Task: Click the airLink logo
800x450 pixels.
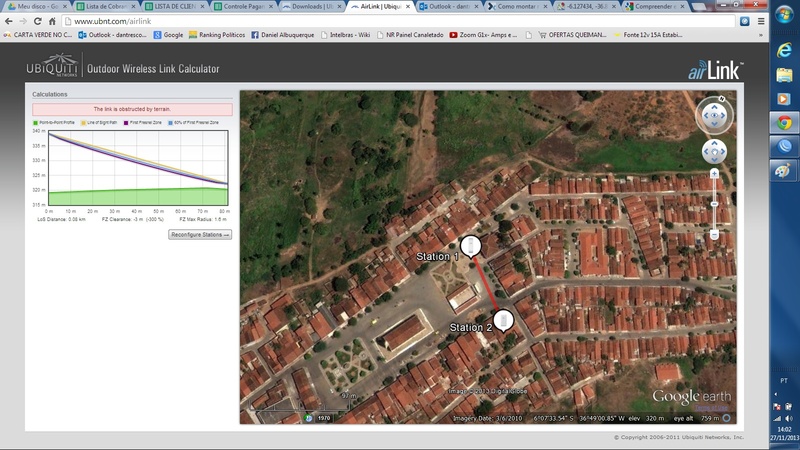Action: tap(715, 70)
